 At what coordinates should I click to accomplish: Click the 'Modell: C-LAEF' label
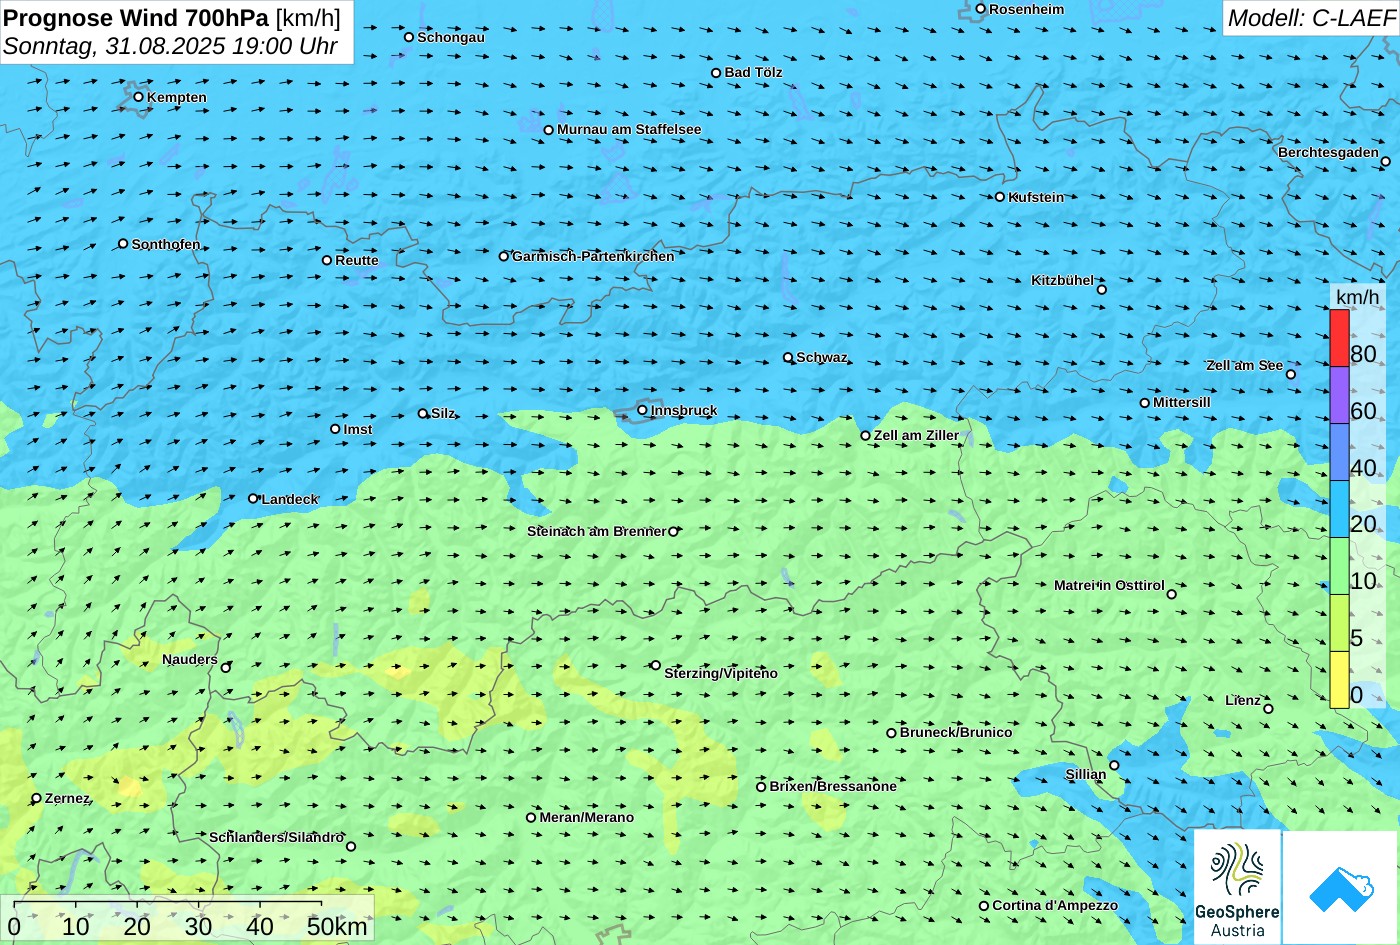tap(1310, 17)
